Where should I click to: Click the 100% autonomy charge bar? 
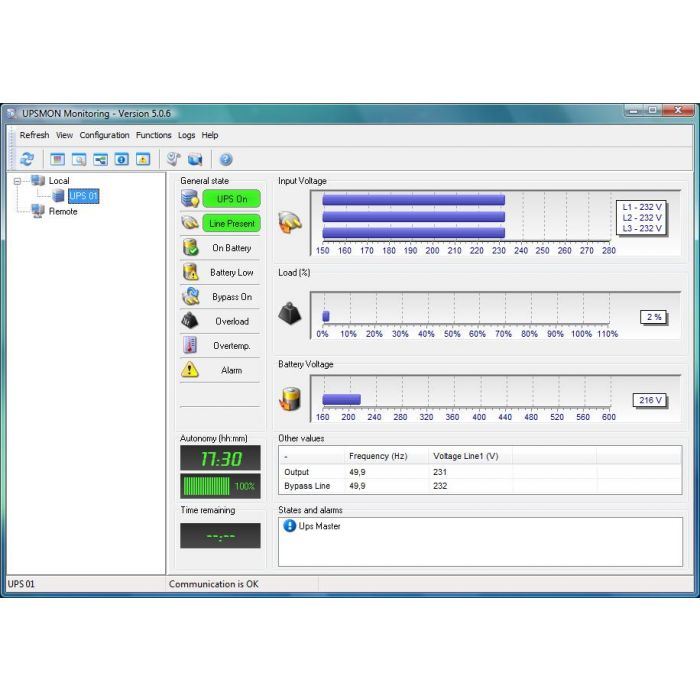(219, 486)
